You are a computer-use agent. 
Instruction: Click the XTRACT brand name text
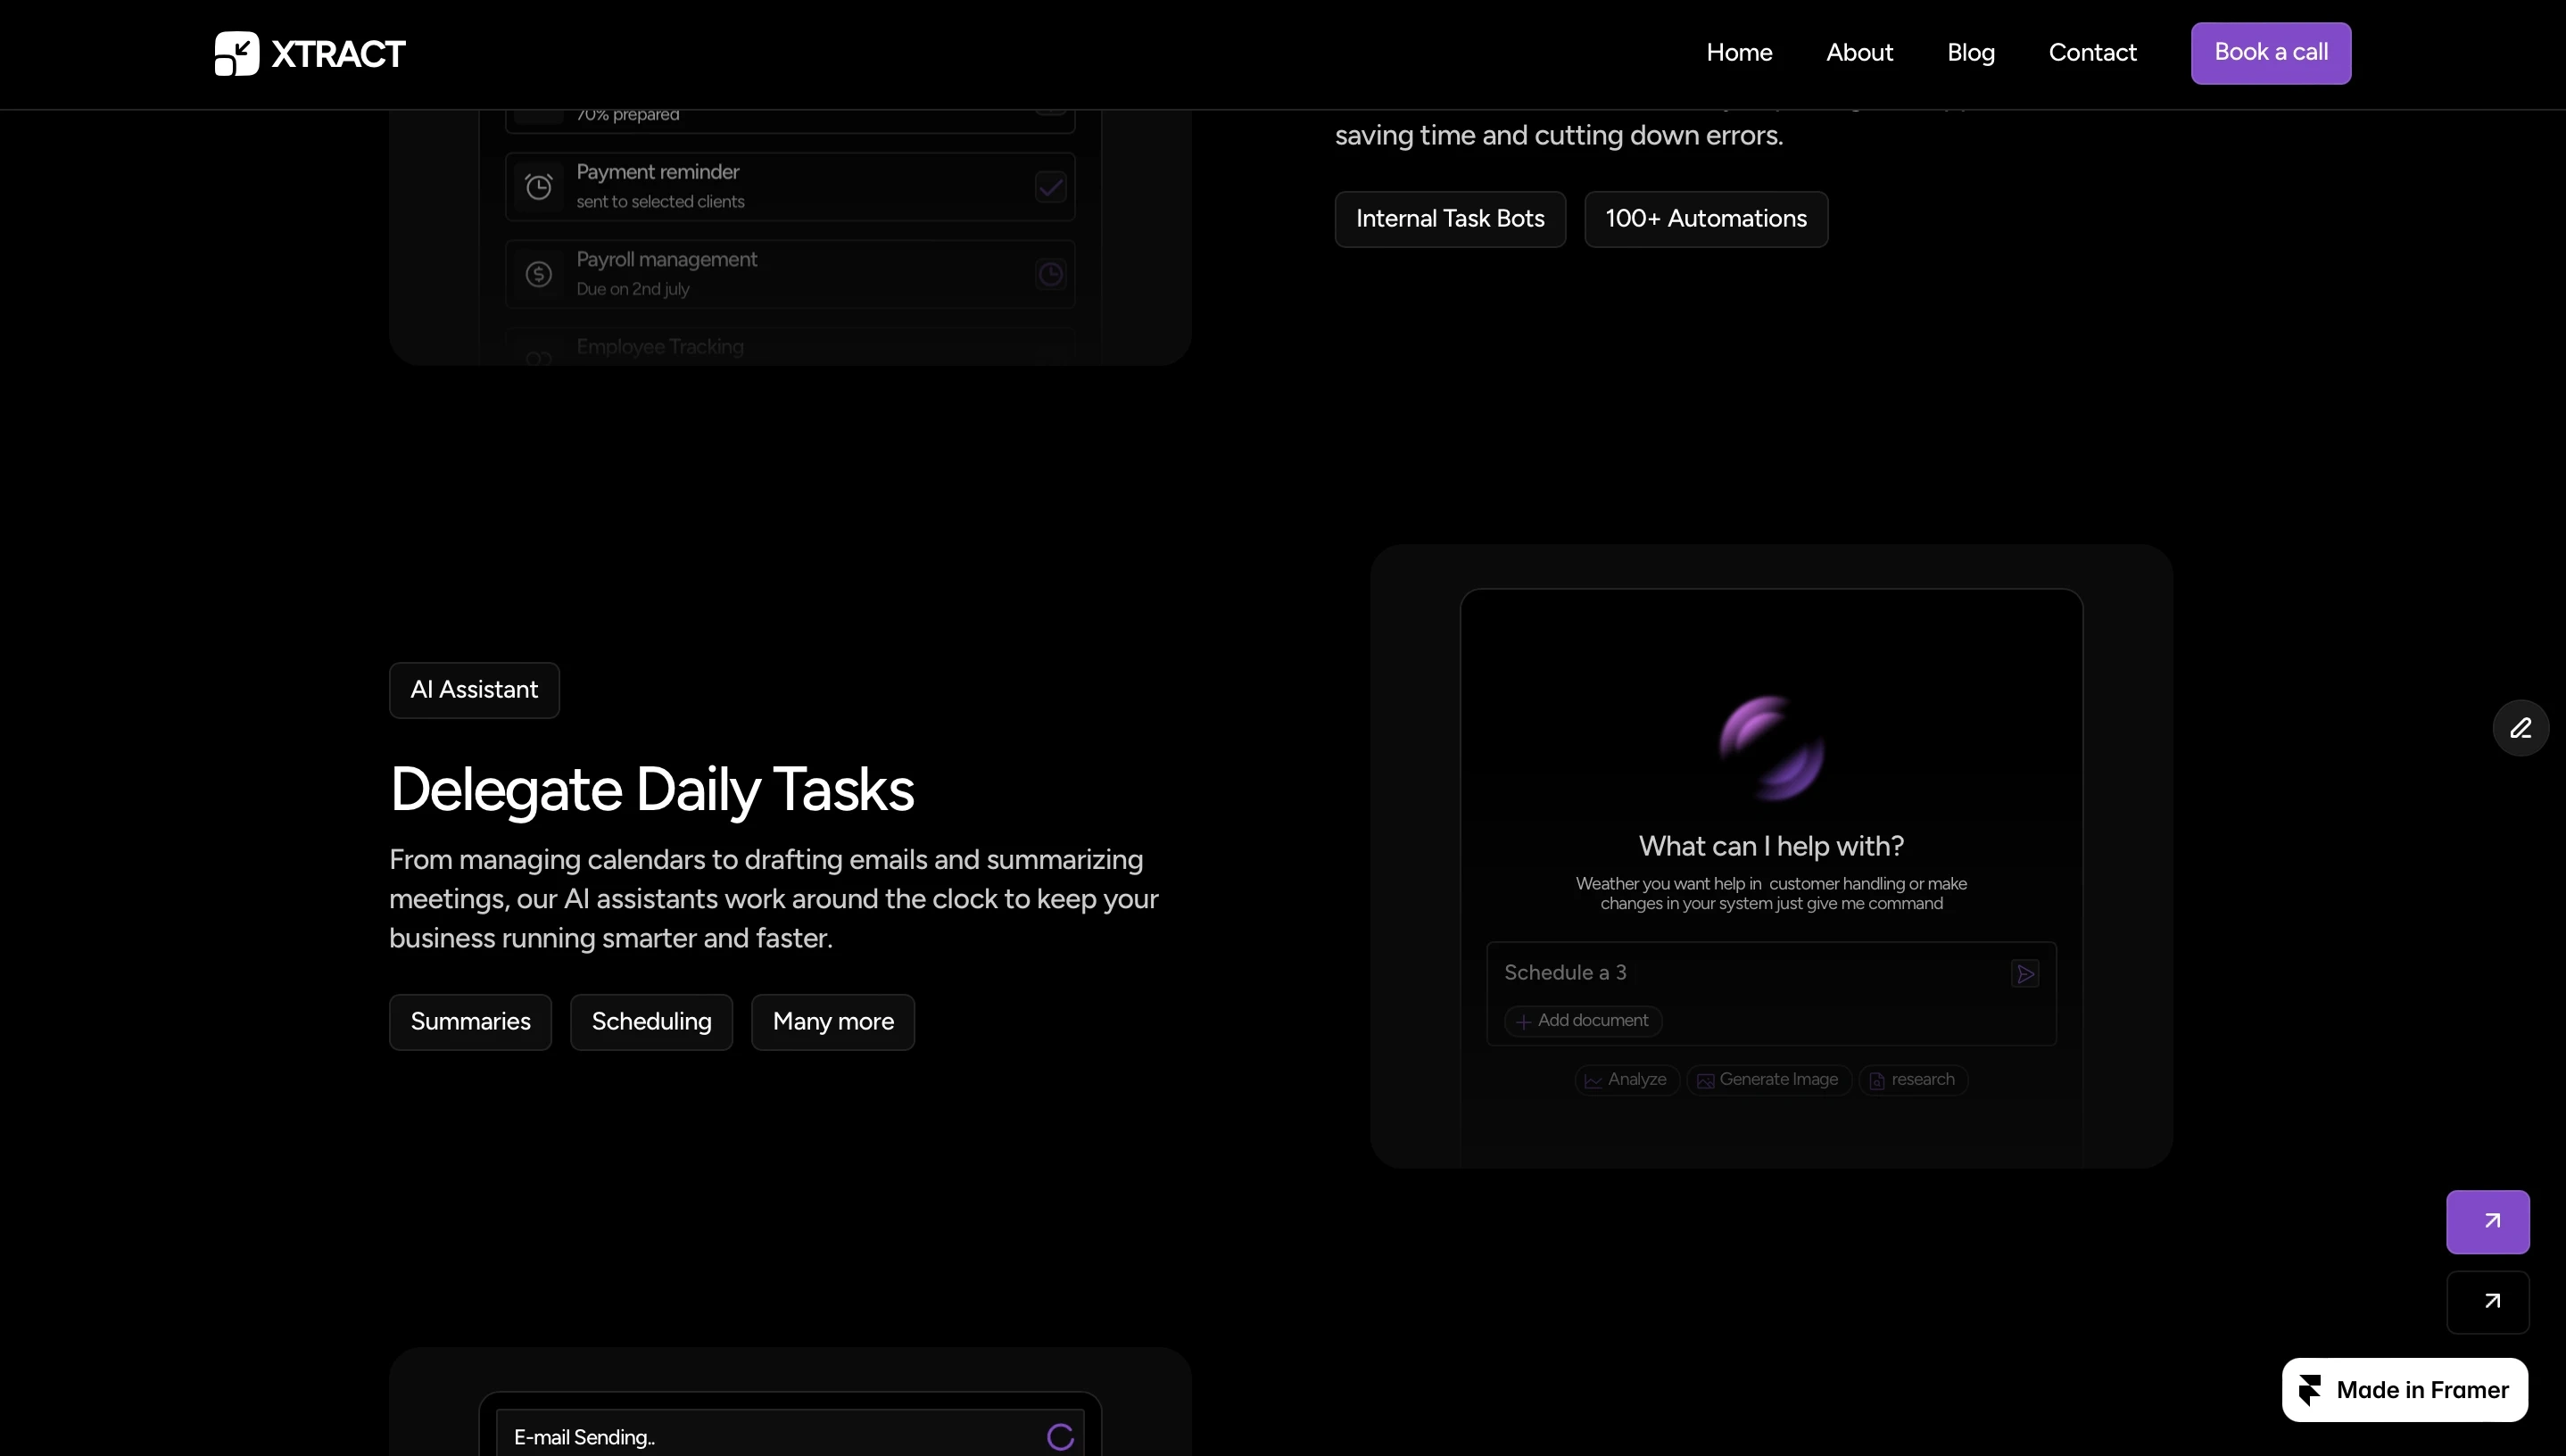[338, 54]
